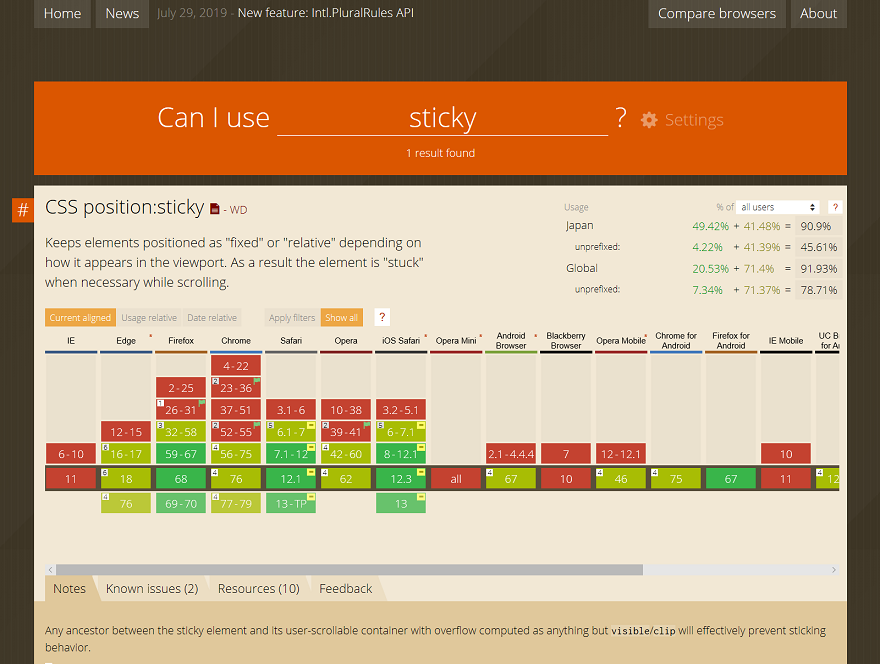Click the sticky search input field
The image size is (880, 664).
tap(443, 118)
